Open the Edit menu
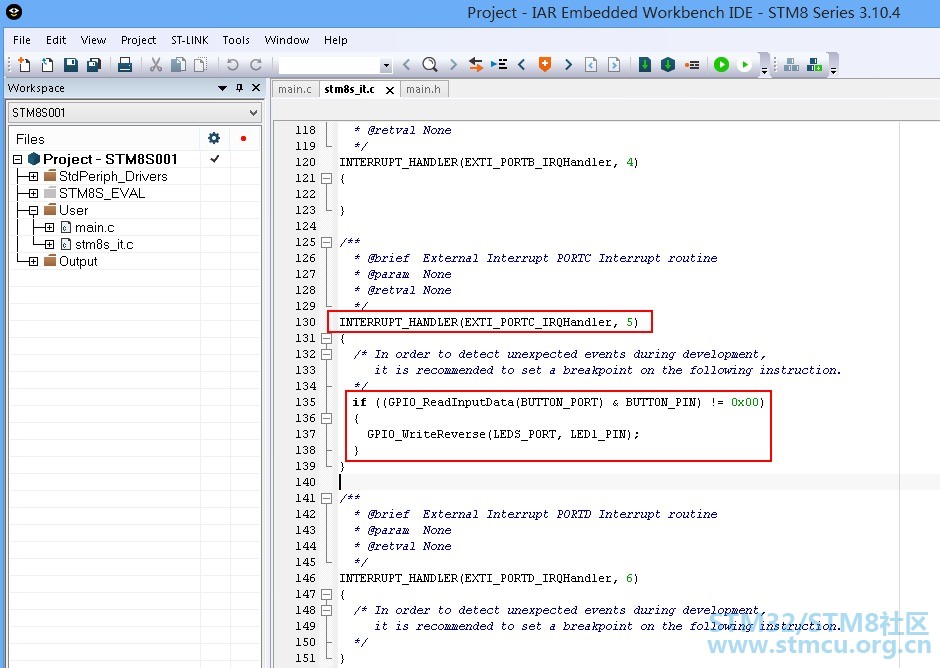 click(x=56, y=40)
